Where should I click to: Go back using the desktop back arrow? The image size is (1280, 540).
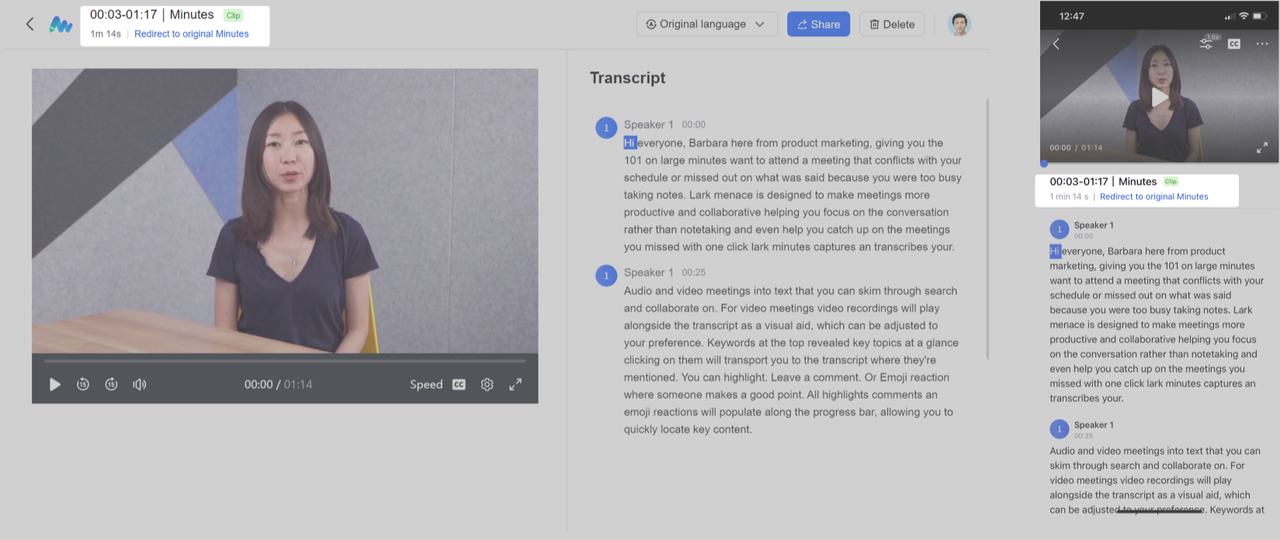click(x=30, y=24)
